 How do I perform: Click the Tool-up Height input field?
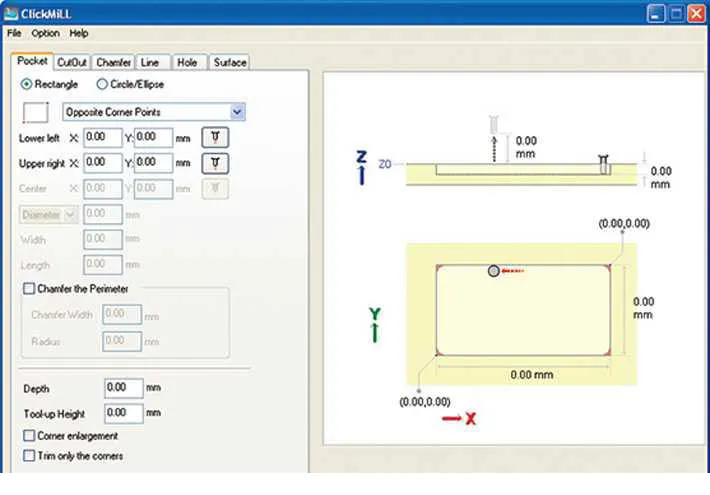123,412
